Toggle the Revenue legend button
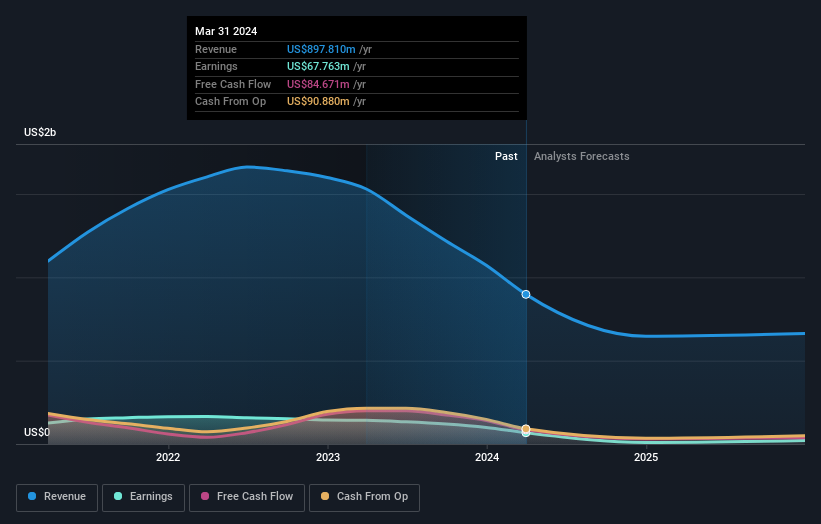821x524 pixels. pos(57,497)
